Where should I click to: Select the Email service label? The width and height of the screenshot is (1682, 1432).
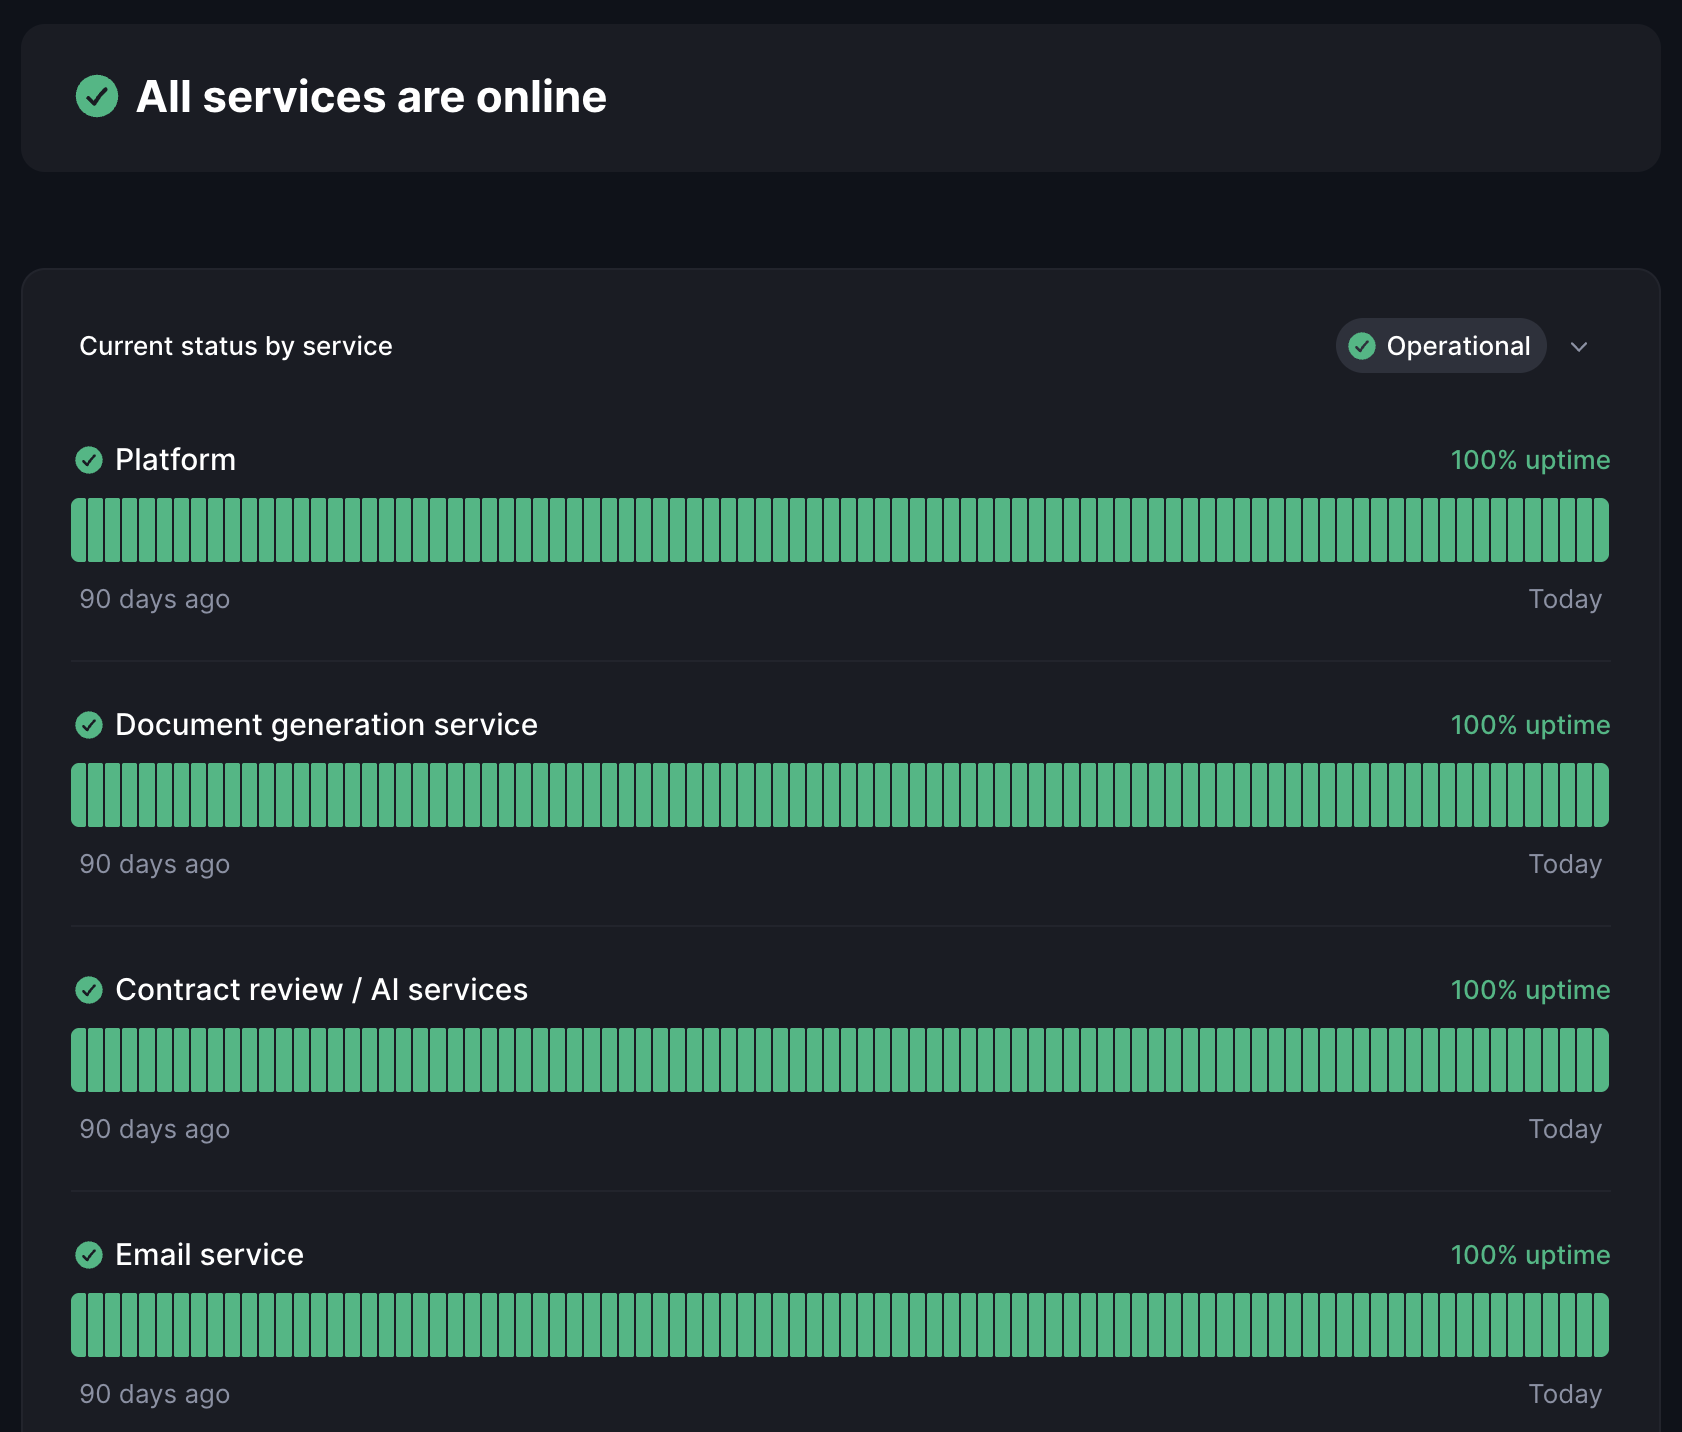[x=209, y=1255]
